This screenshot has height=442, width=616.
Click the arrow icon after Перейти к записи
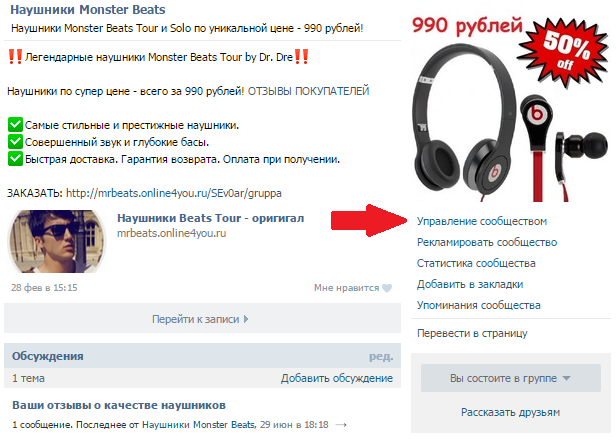(x=246, y=319)
